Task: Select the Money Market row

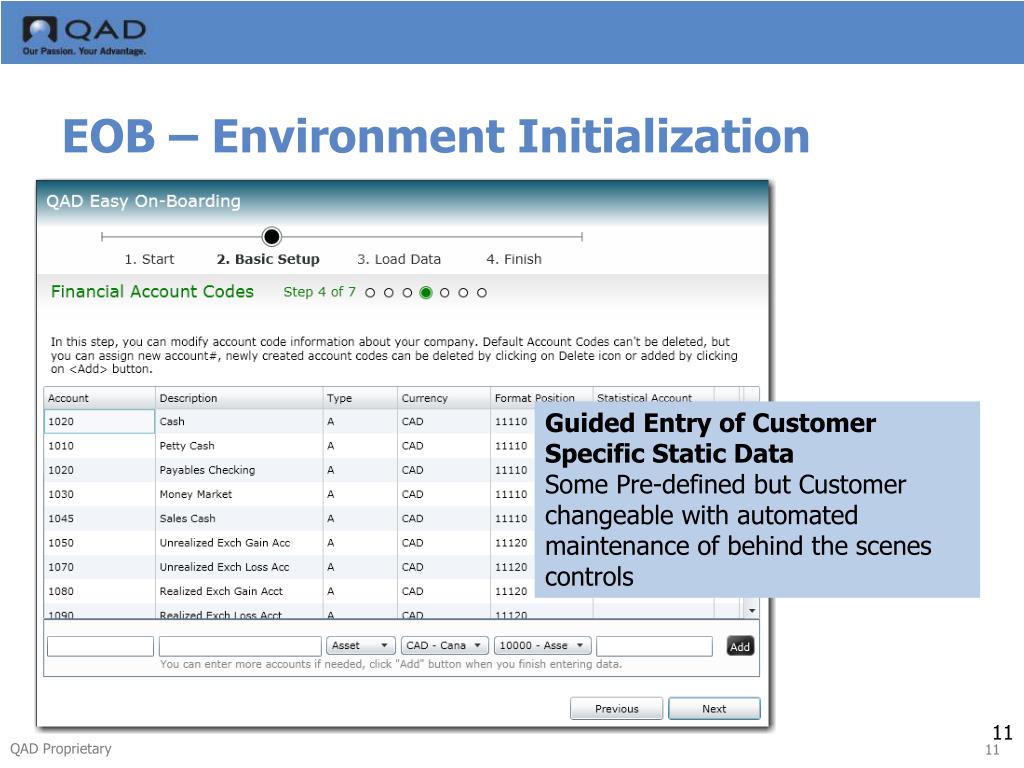Action: click(289, 494)
